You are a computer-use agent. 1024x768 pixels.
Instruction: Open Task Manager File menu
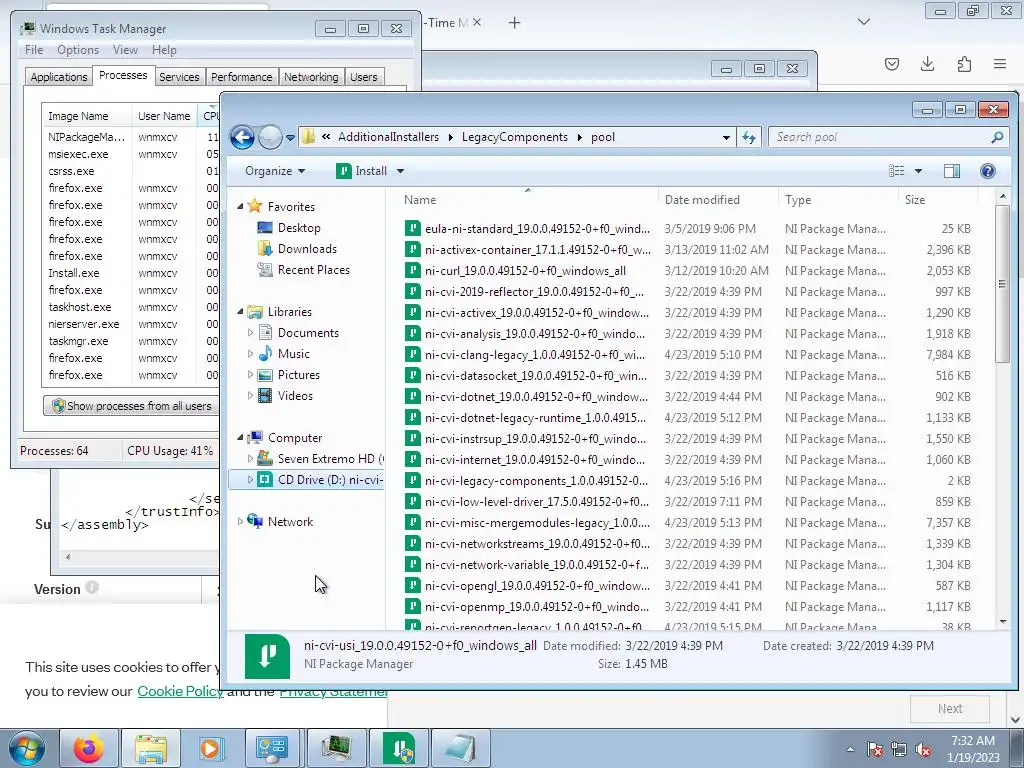[34, 50]
